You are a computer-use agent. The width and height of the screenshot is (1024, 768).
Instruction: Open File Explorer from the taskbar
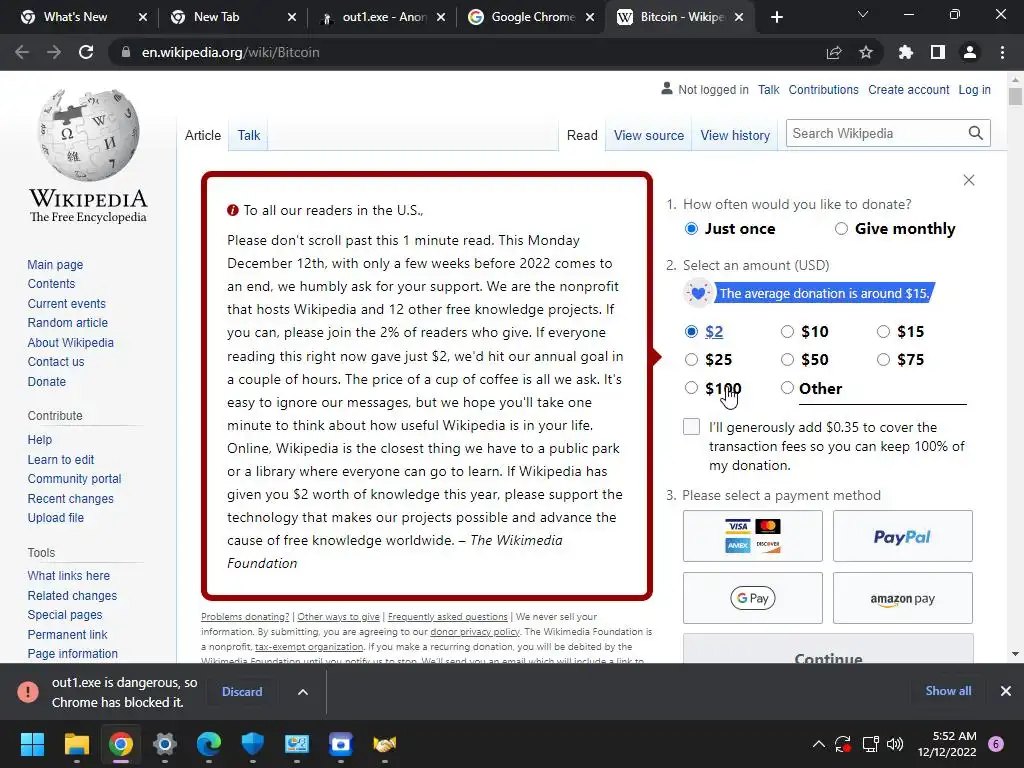(76, 744)
